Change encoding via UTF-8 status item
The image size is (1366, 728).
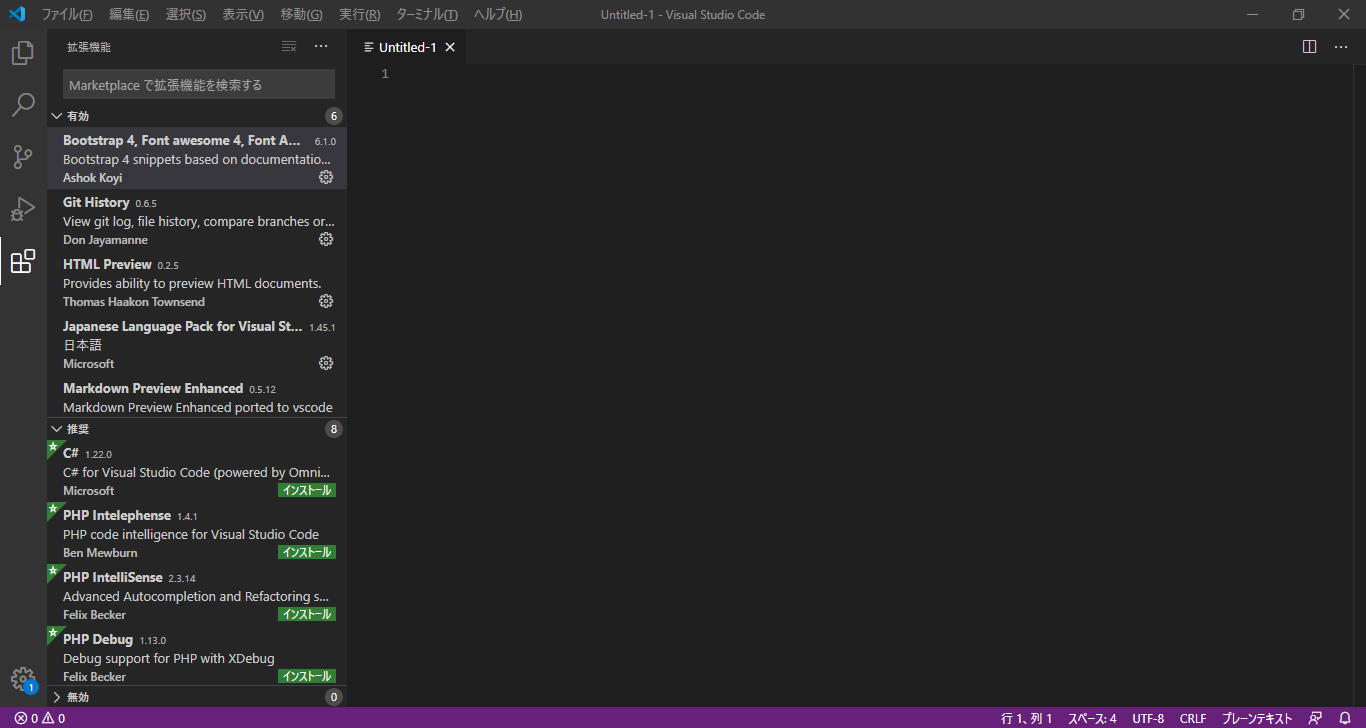point(1148,718)
